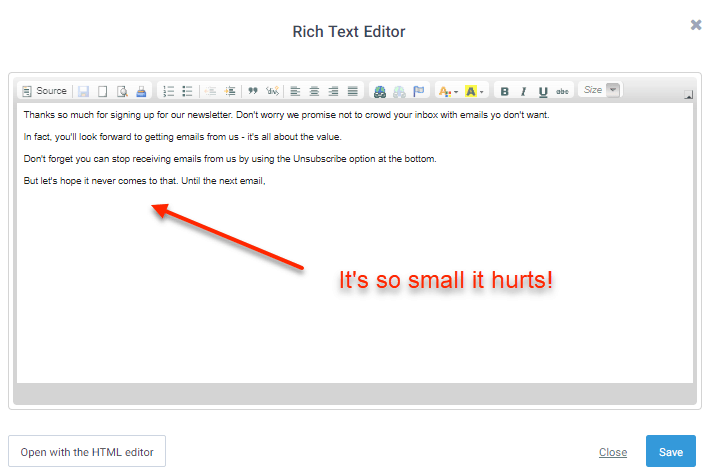This screenshot has height=475, width=710.
Task: Align text to the left
Action: point(295,91)
